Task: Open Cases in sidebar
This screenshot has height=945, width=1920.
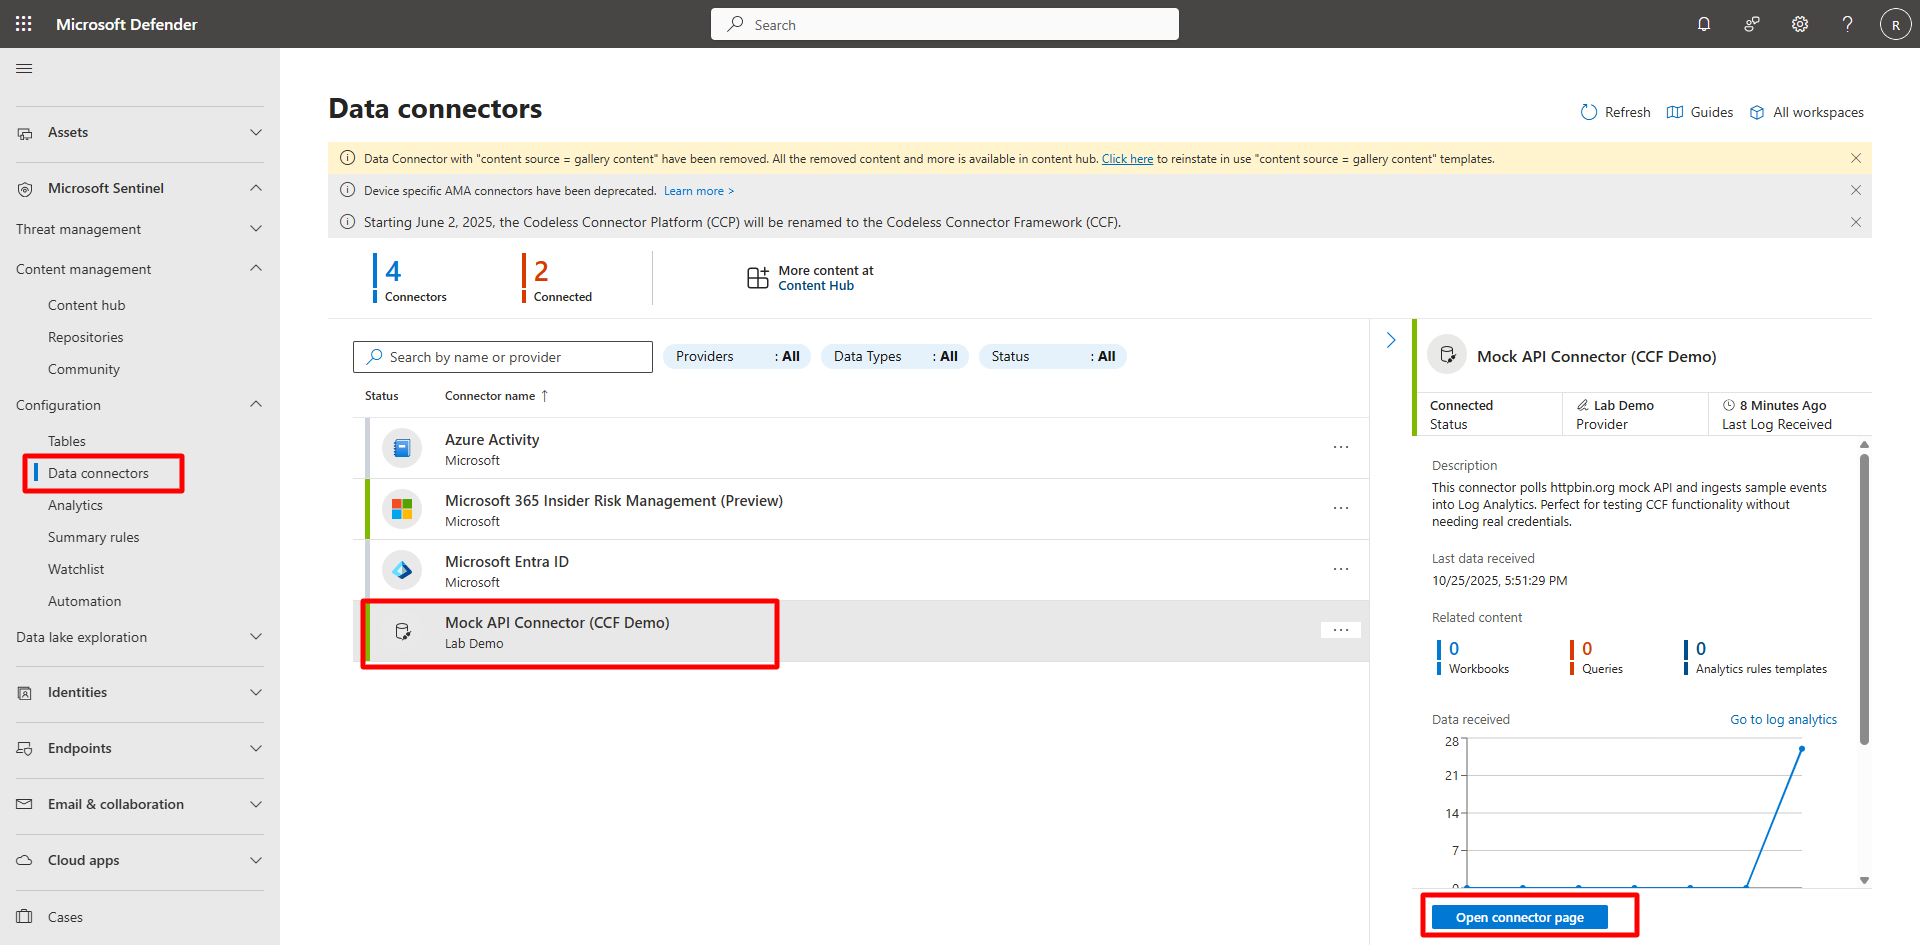Action: [65, 917]
